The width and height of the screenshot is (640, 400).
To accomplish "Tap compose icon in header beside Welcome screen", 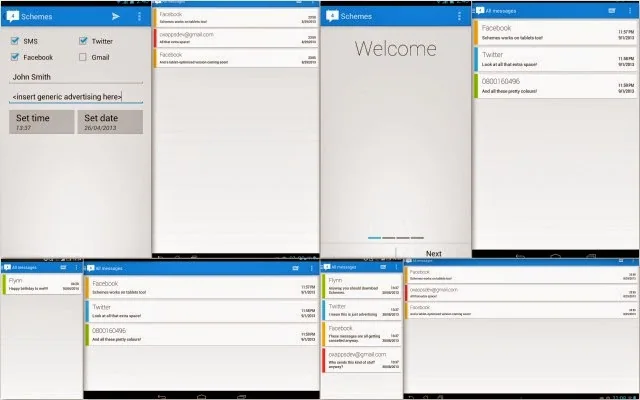I will (612, 11).
